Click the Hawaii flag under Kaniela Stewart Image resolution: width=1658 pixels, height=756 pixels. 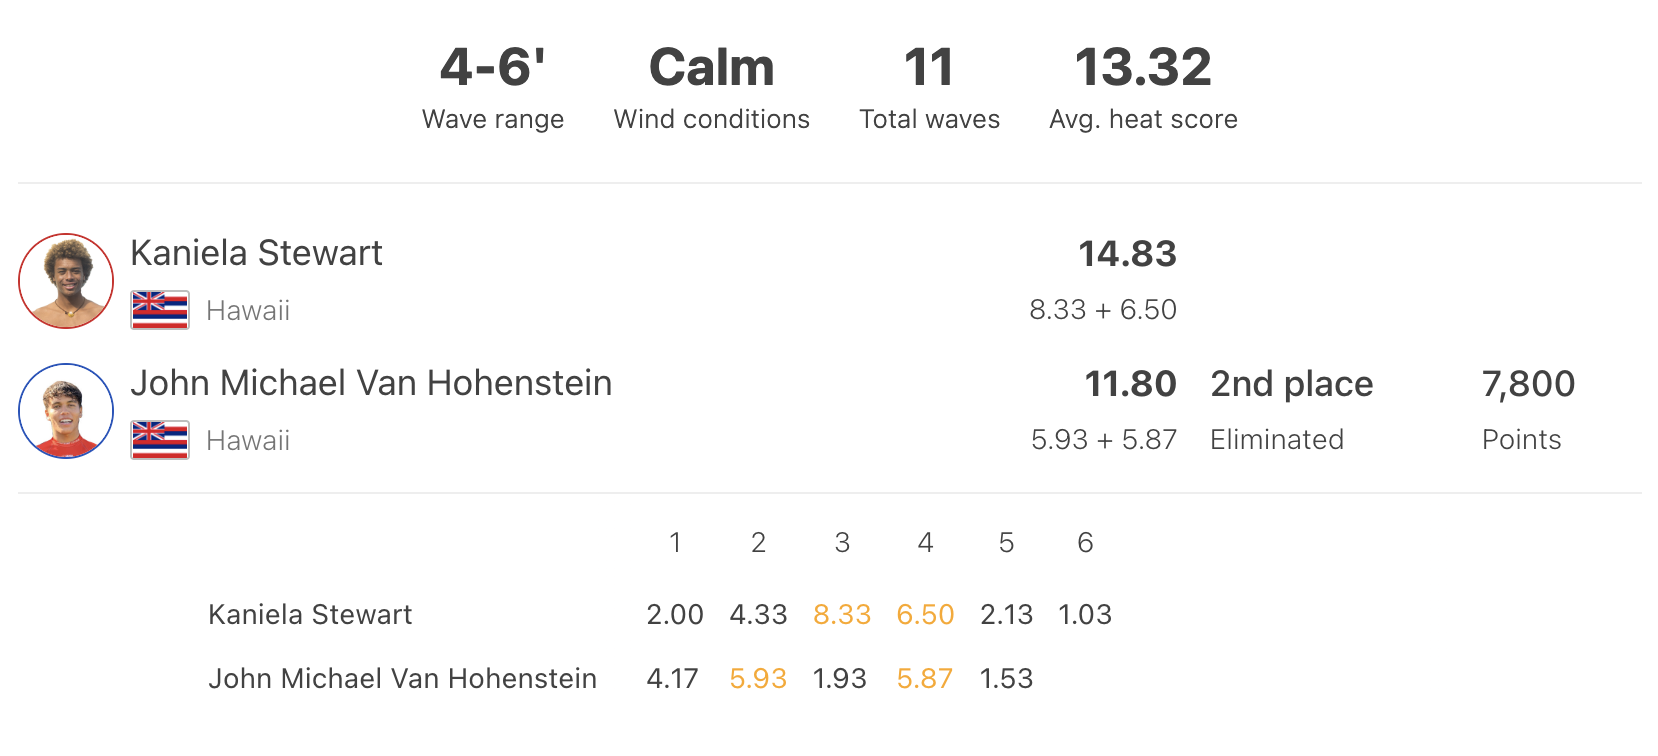click(160, 310)
